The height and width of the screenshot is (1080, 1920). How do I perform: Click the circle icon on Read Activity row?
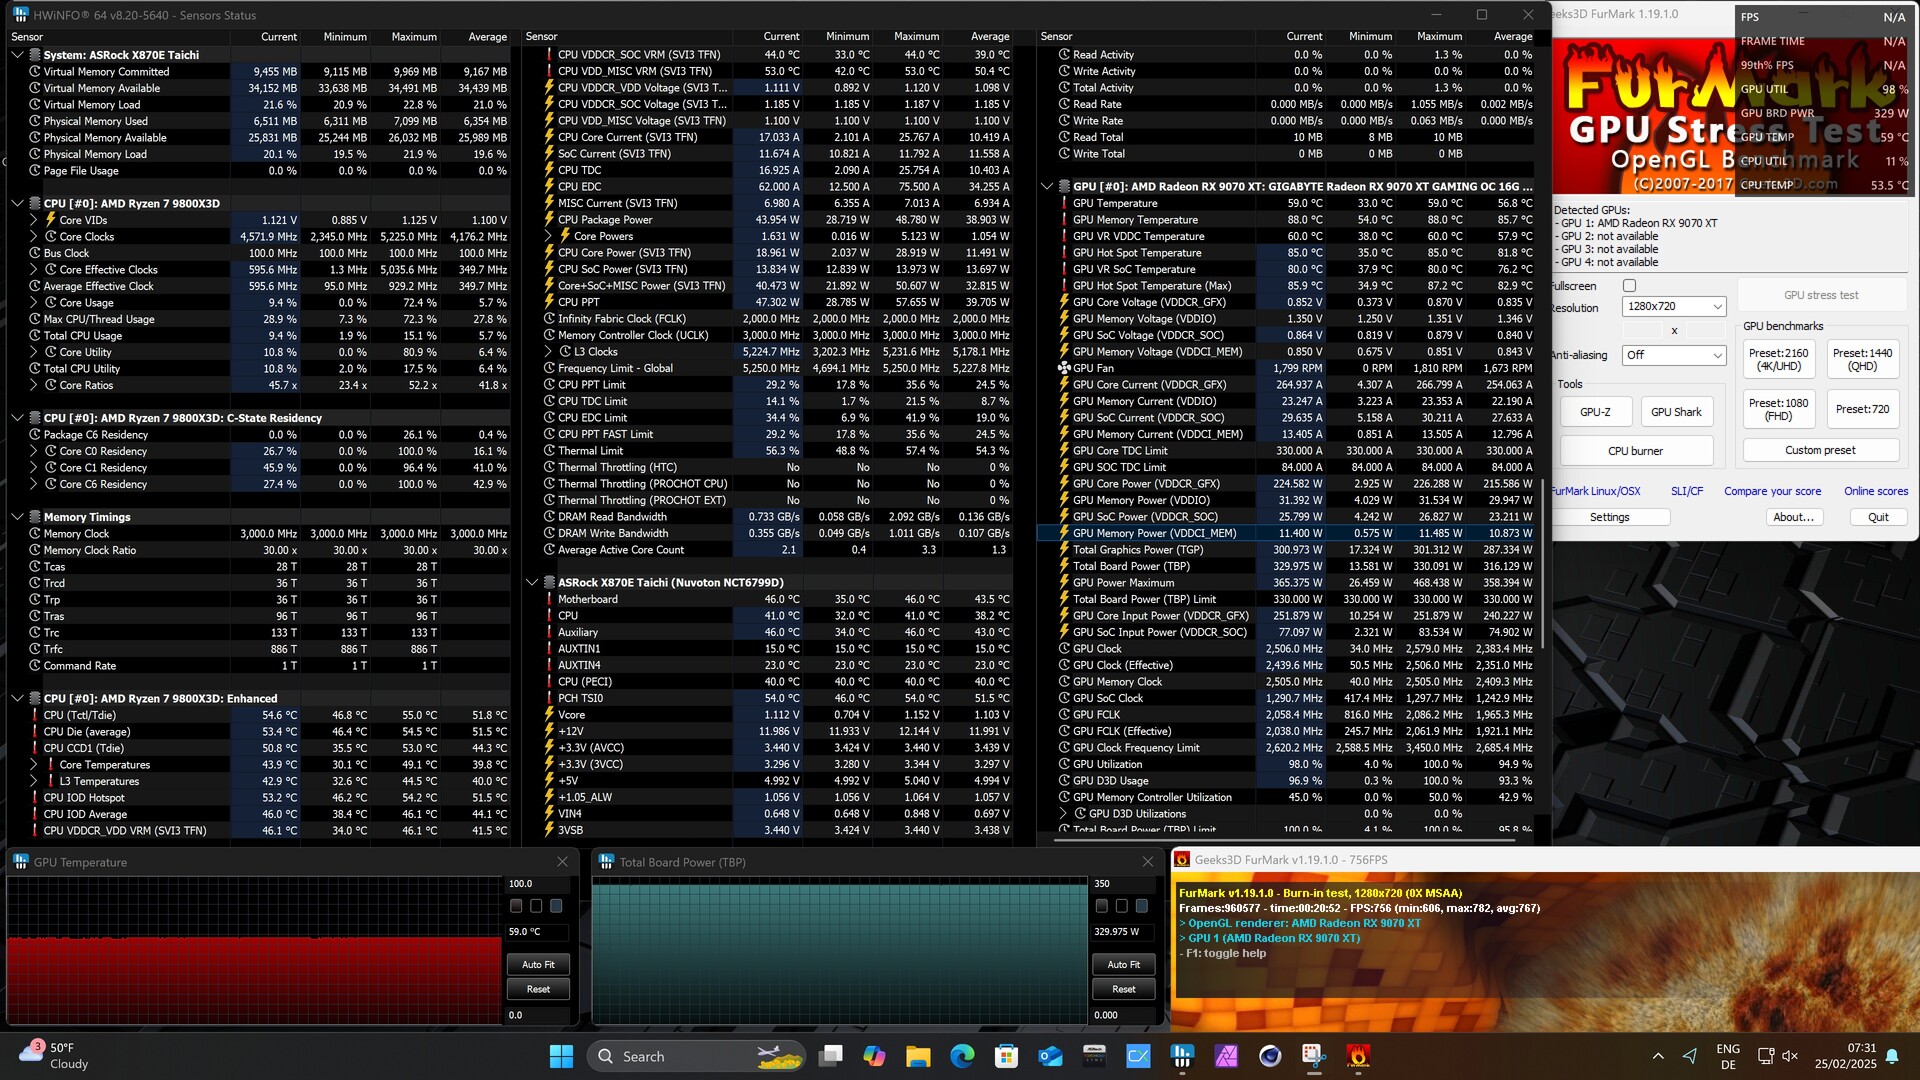tap(1064, 55)
